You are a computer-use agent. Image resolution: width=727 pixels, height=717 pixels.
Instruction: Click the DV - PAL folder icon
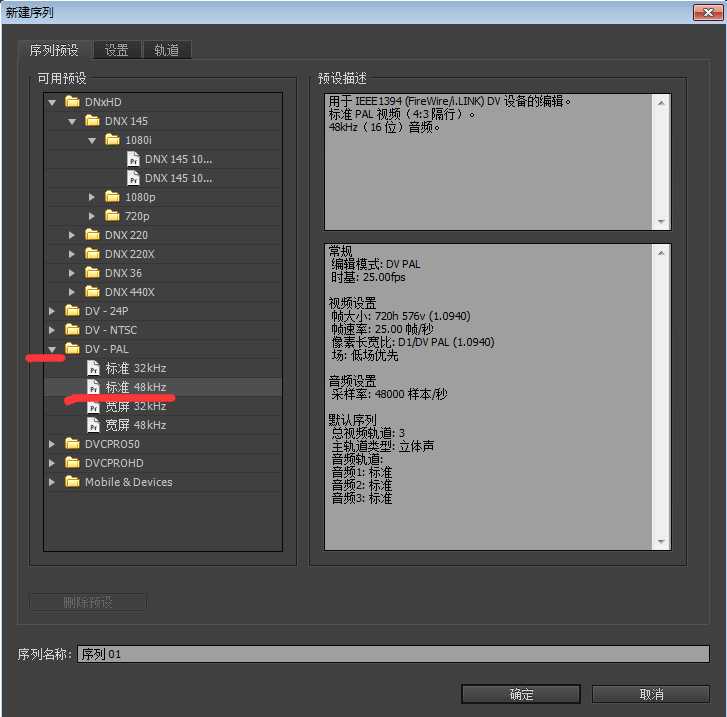(x=72, y=349)
